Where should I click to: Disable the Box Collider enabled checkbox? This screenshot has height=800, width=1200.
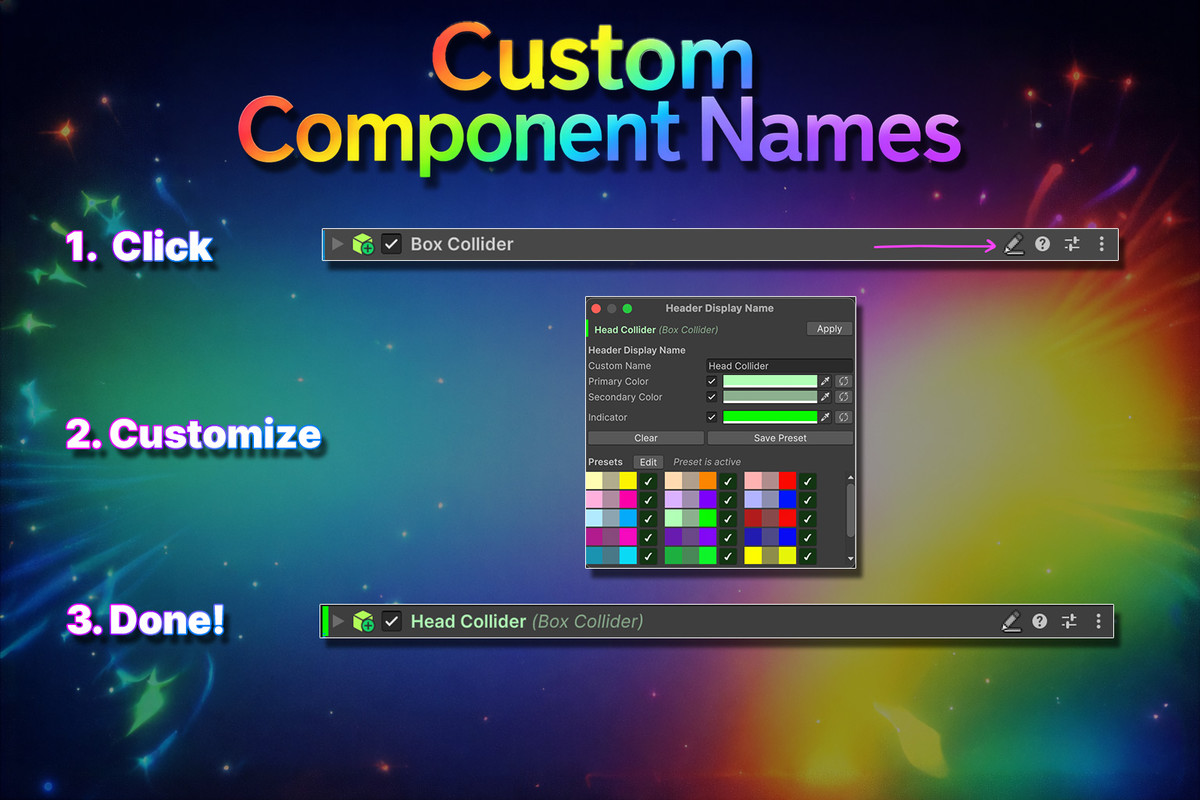[x=391, y=244]
